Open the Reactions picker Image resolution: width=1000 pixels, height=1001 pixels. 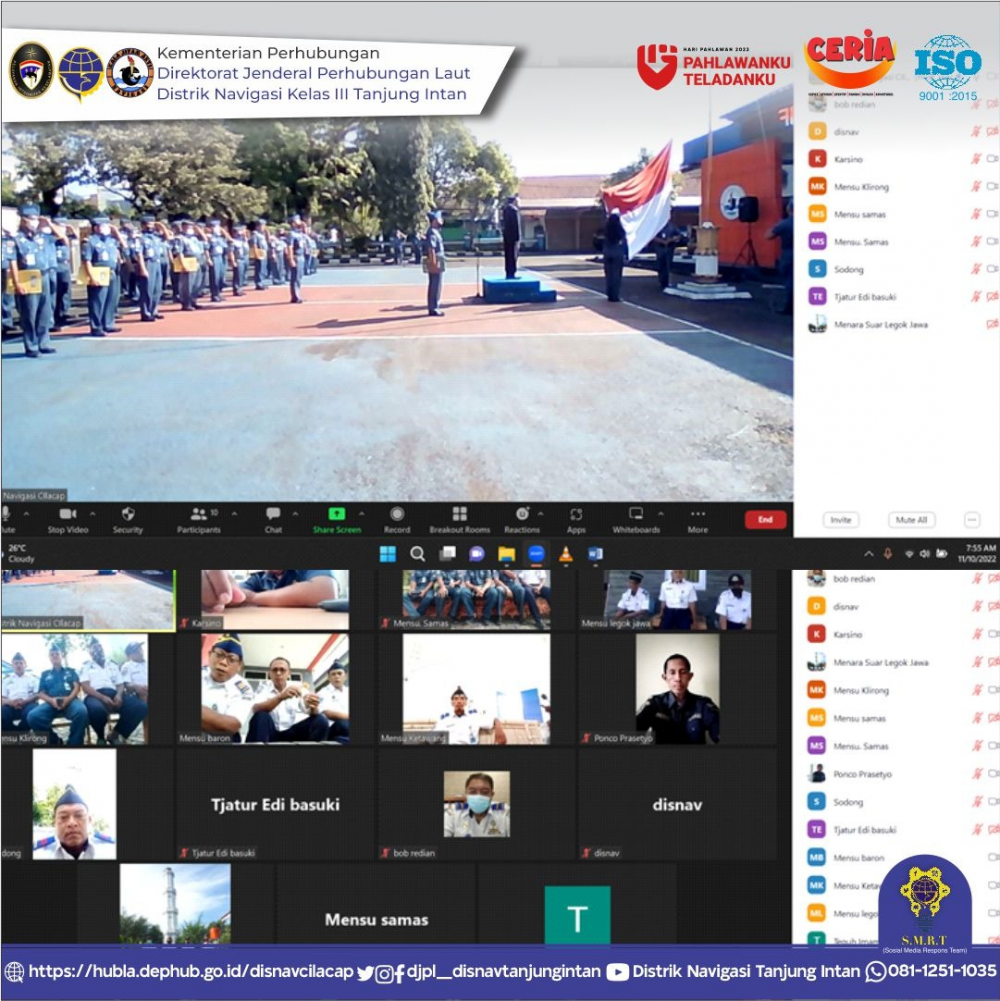tap(522, 520)
